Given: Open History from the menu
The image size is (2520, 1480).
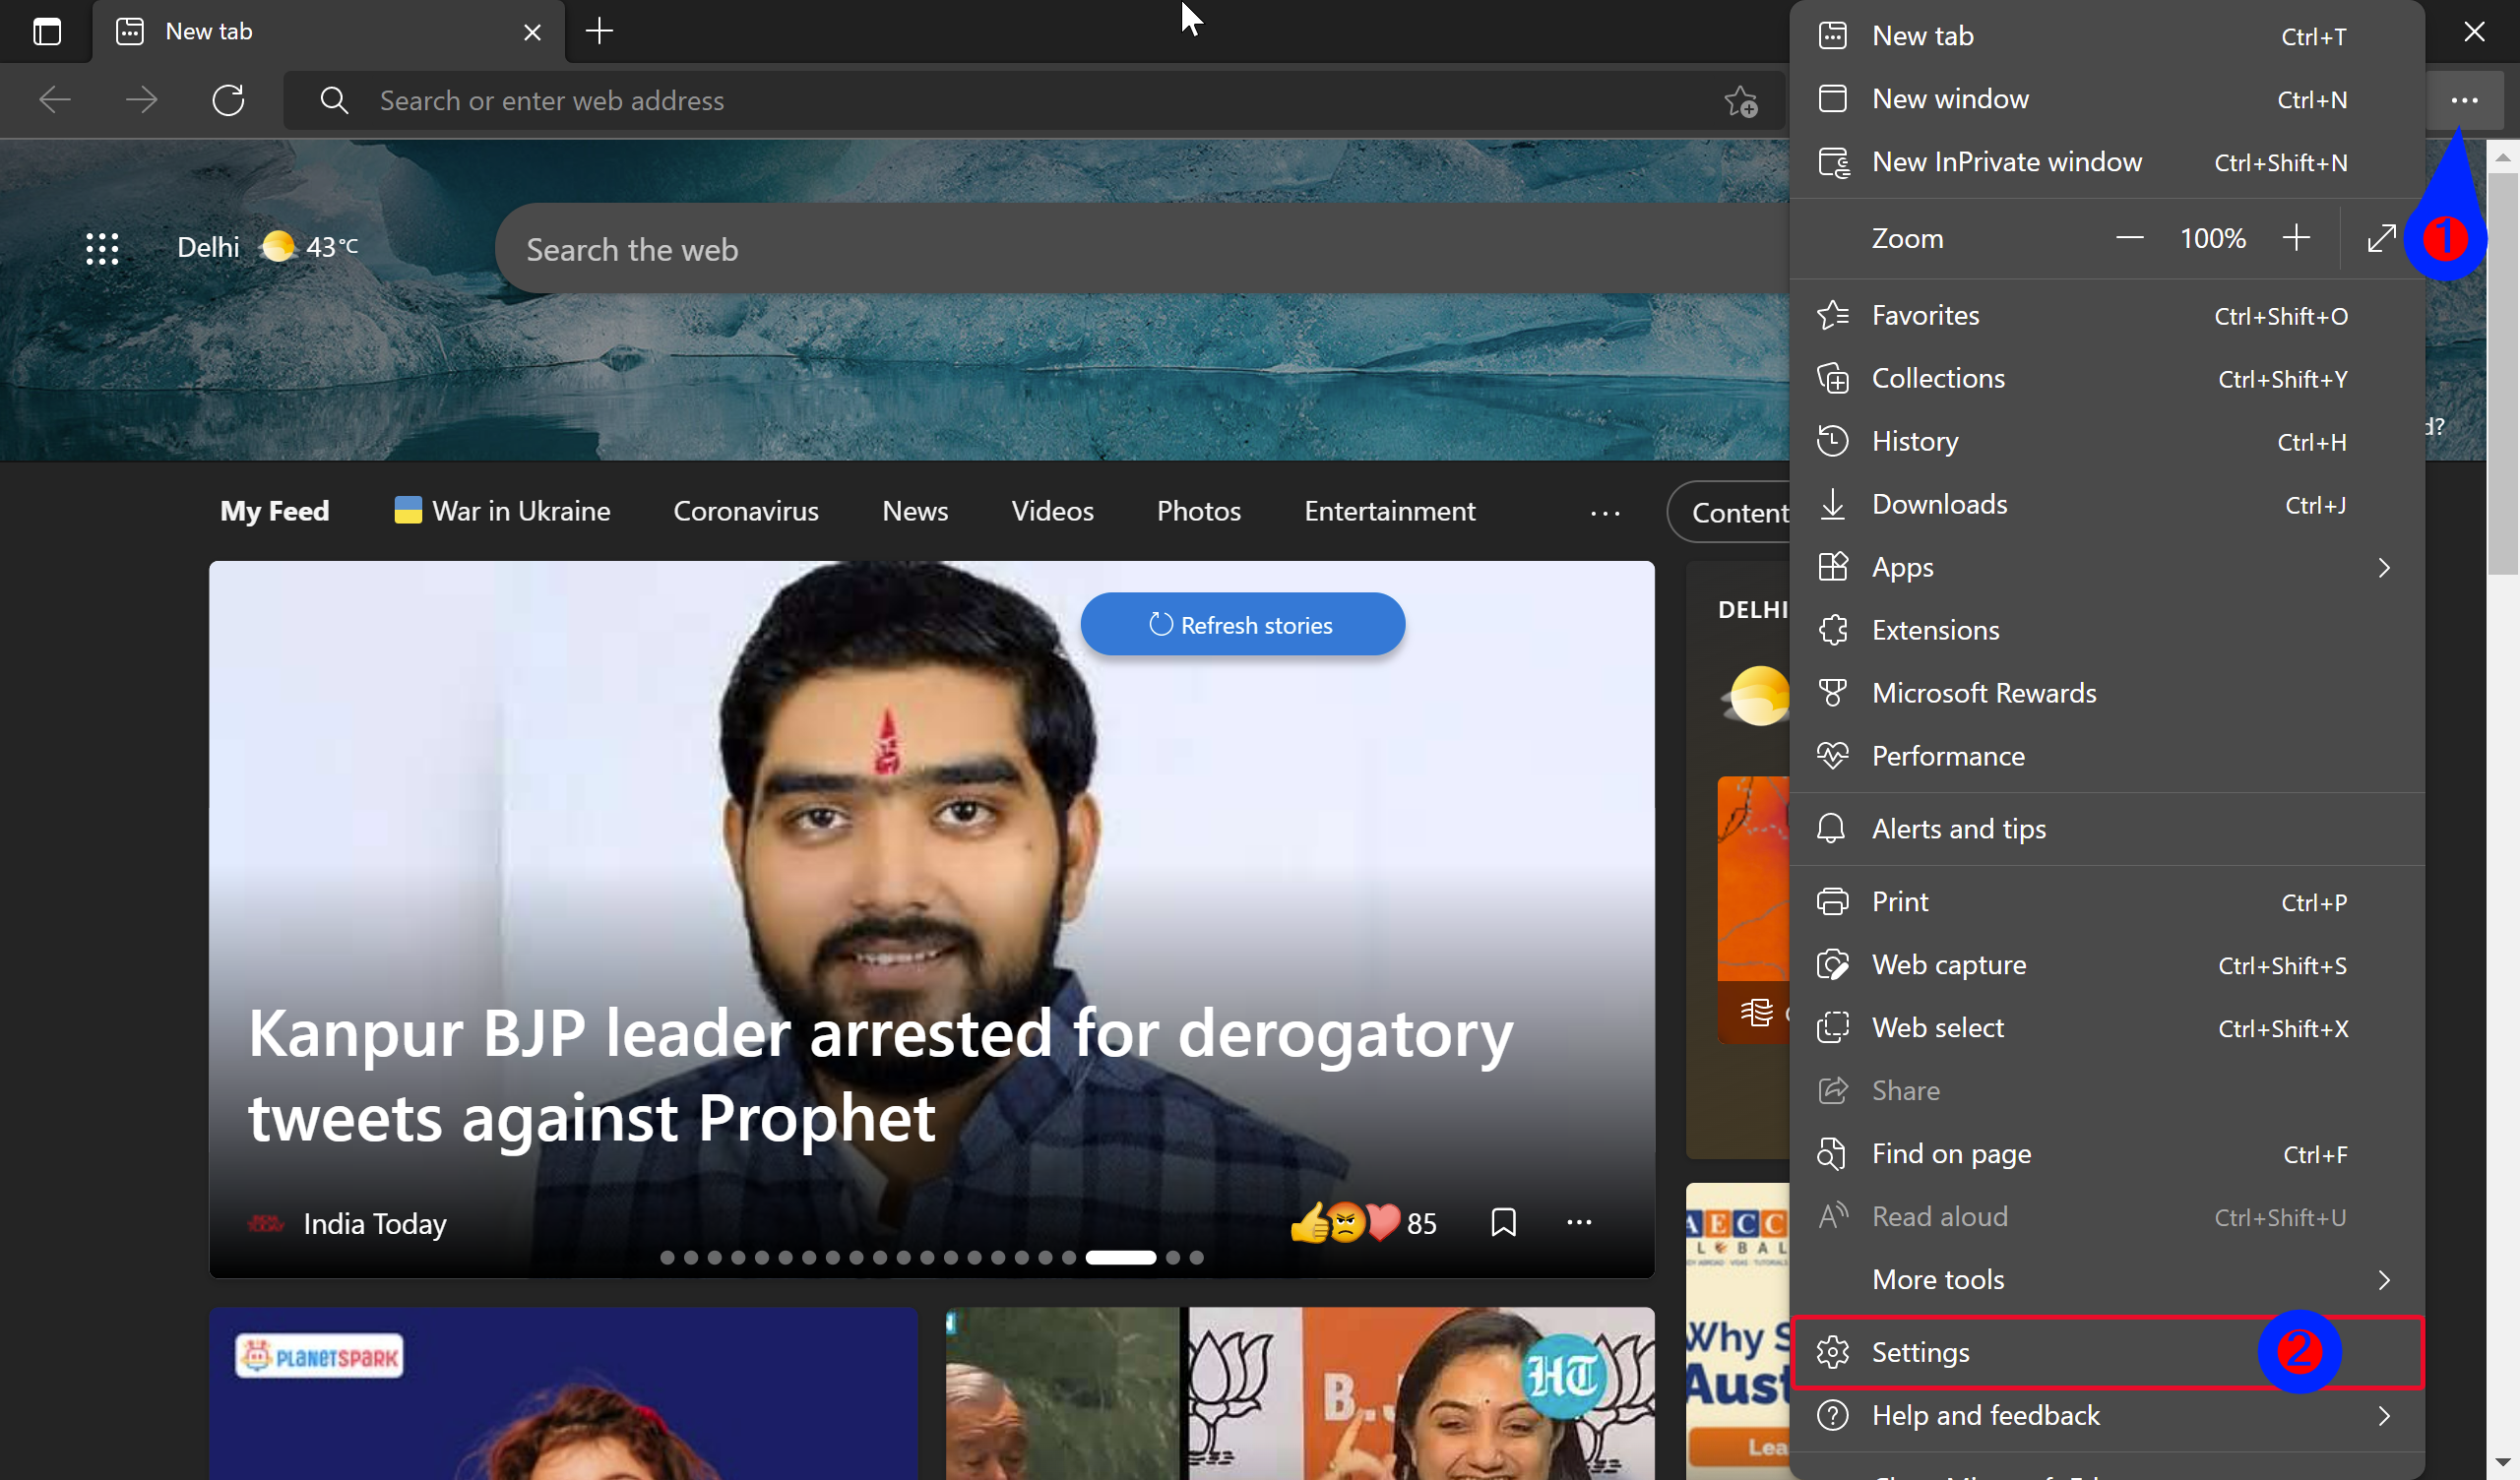Looking at the screenshot, I should pyautogui.click(x=2106, y=441).
